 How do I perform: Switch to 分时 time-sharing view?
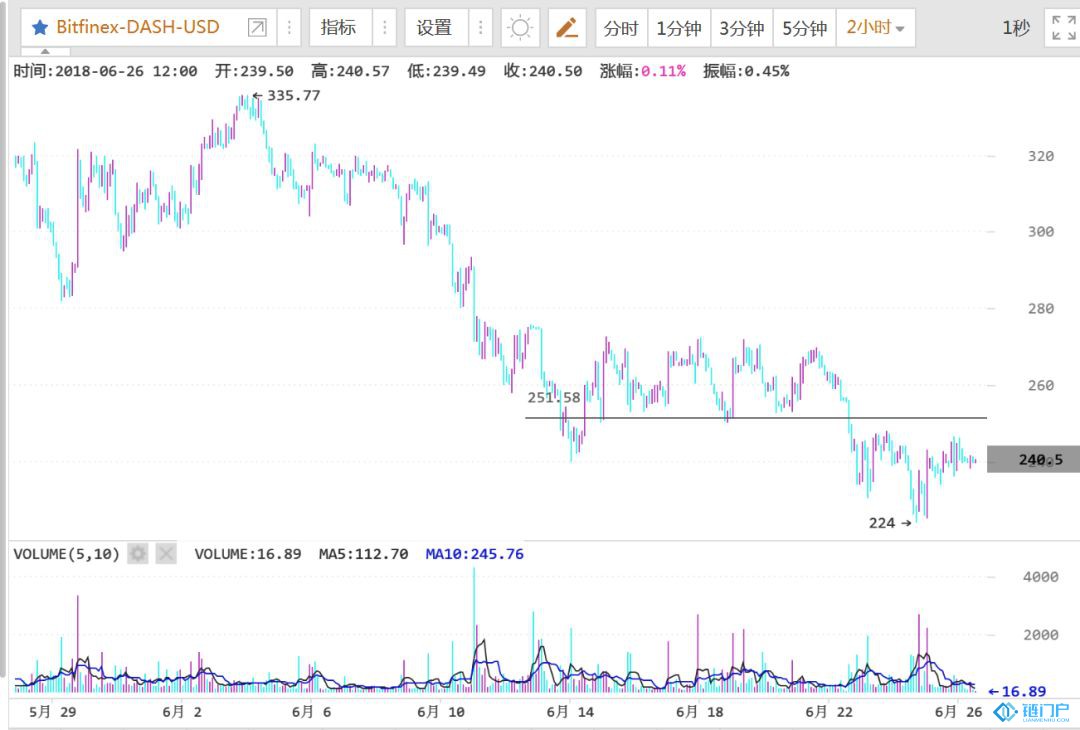tap(621, 28)
